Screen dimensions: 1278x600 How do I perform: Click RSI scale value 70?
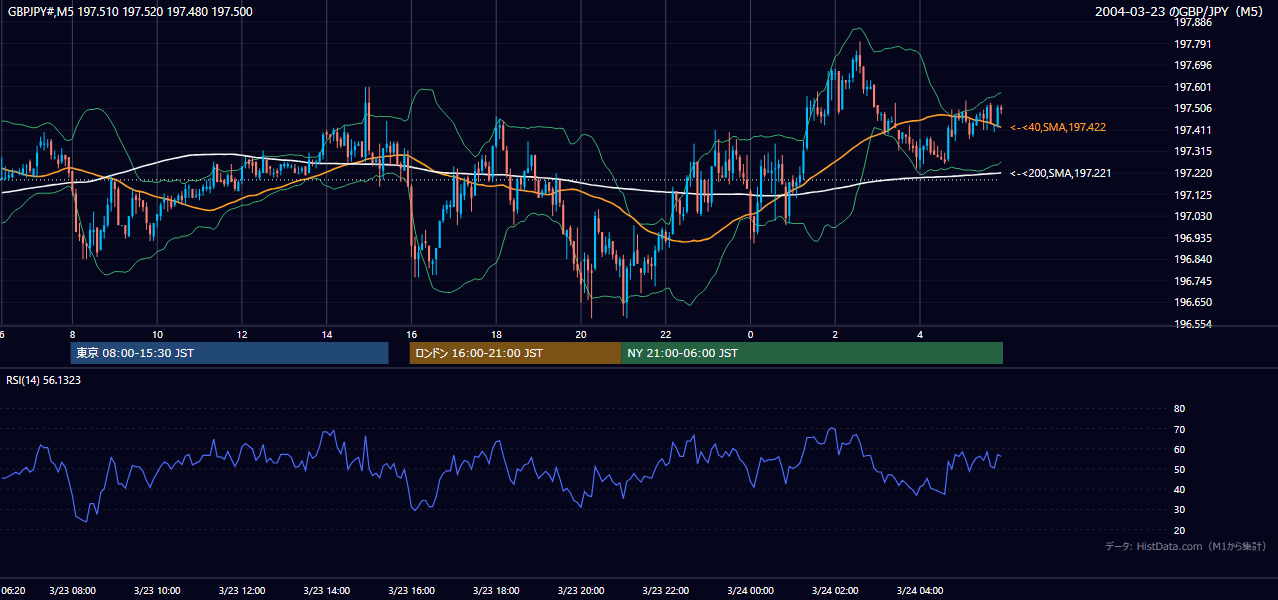pos(1179,429)
